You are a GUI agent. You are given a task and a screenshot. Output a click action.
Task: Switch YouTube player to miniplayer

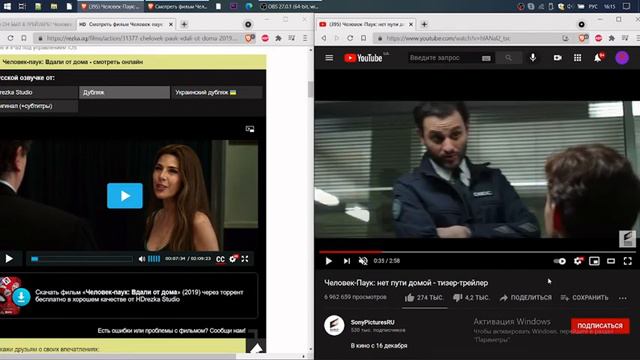(594, 261)
